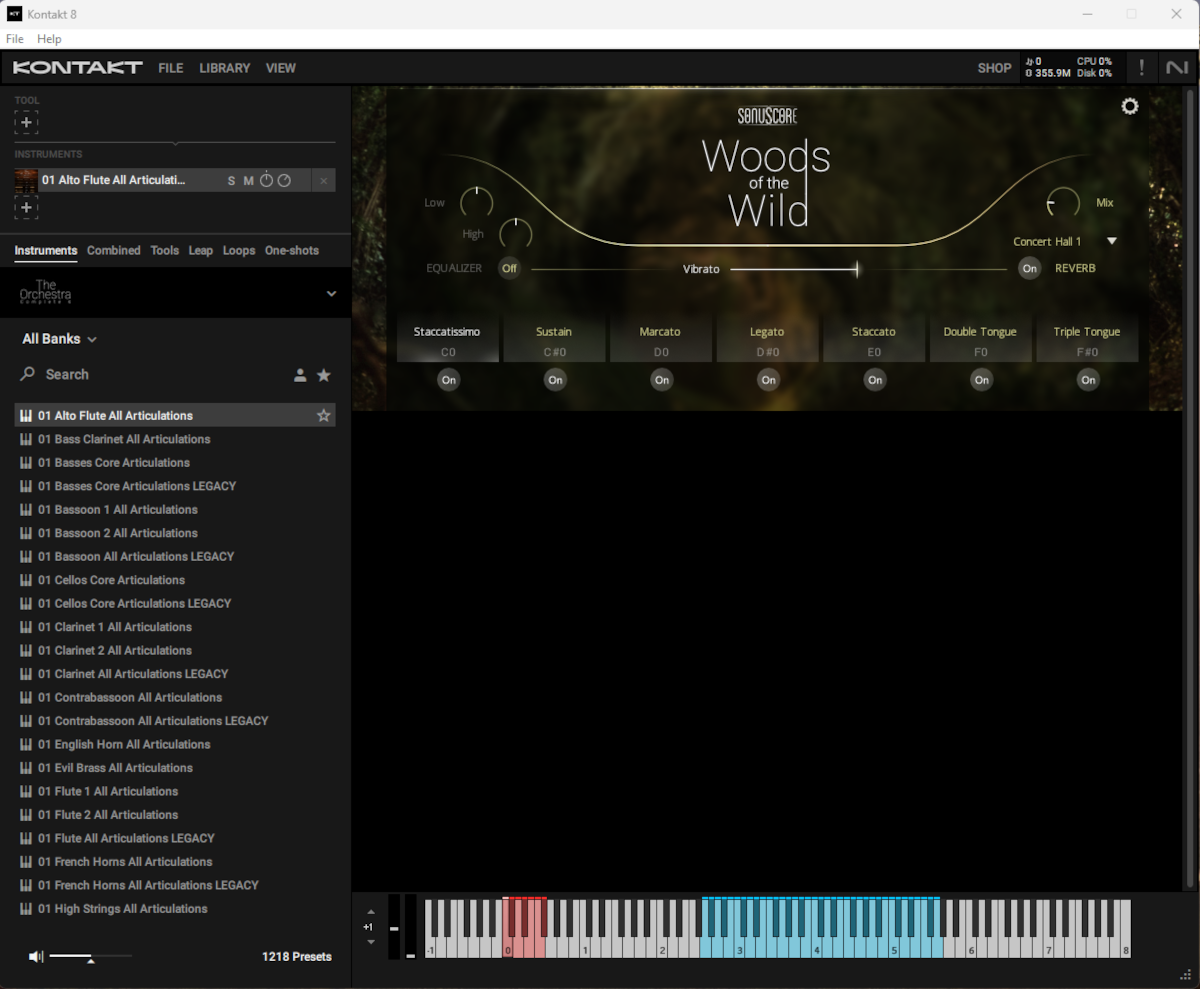Shift keyboard octave up arrow
The image size is (1200, 989).
pyautogui.click(x=371, y=912)
